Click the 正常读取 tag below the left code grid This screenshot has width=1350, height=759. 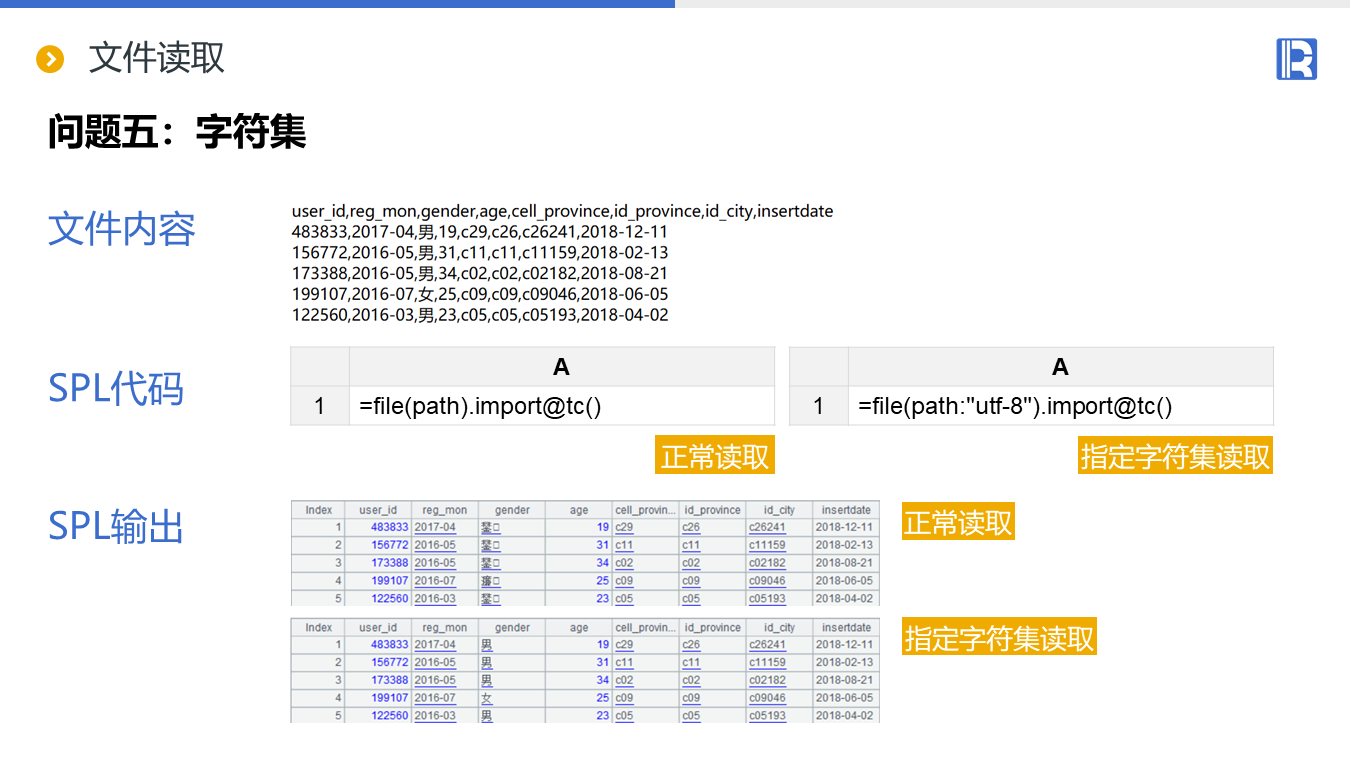715,456
